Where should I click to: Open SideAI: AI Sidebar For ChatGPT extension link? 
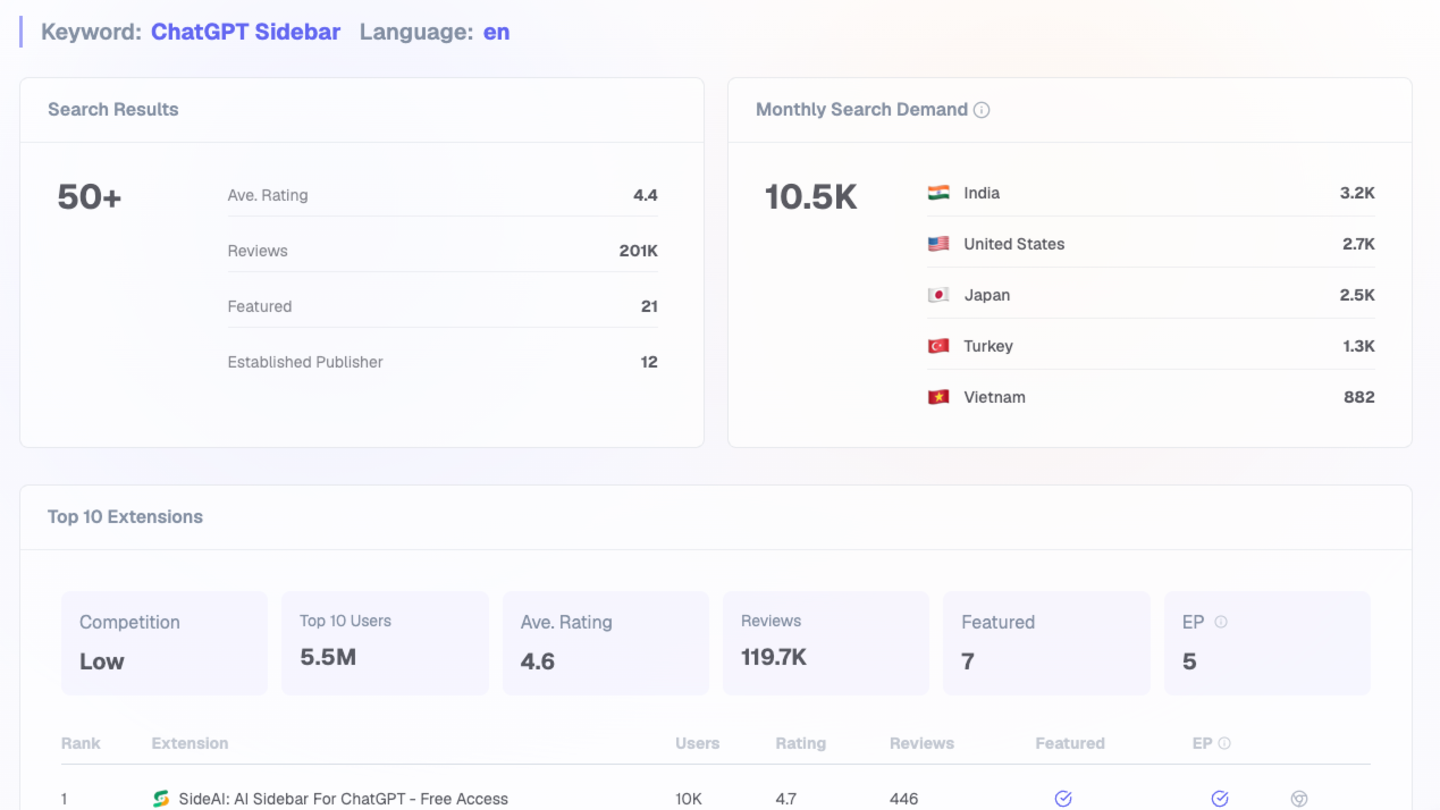click(x=343, y=799)
